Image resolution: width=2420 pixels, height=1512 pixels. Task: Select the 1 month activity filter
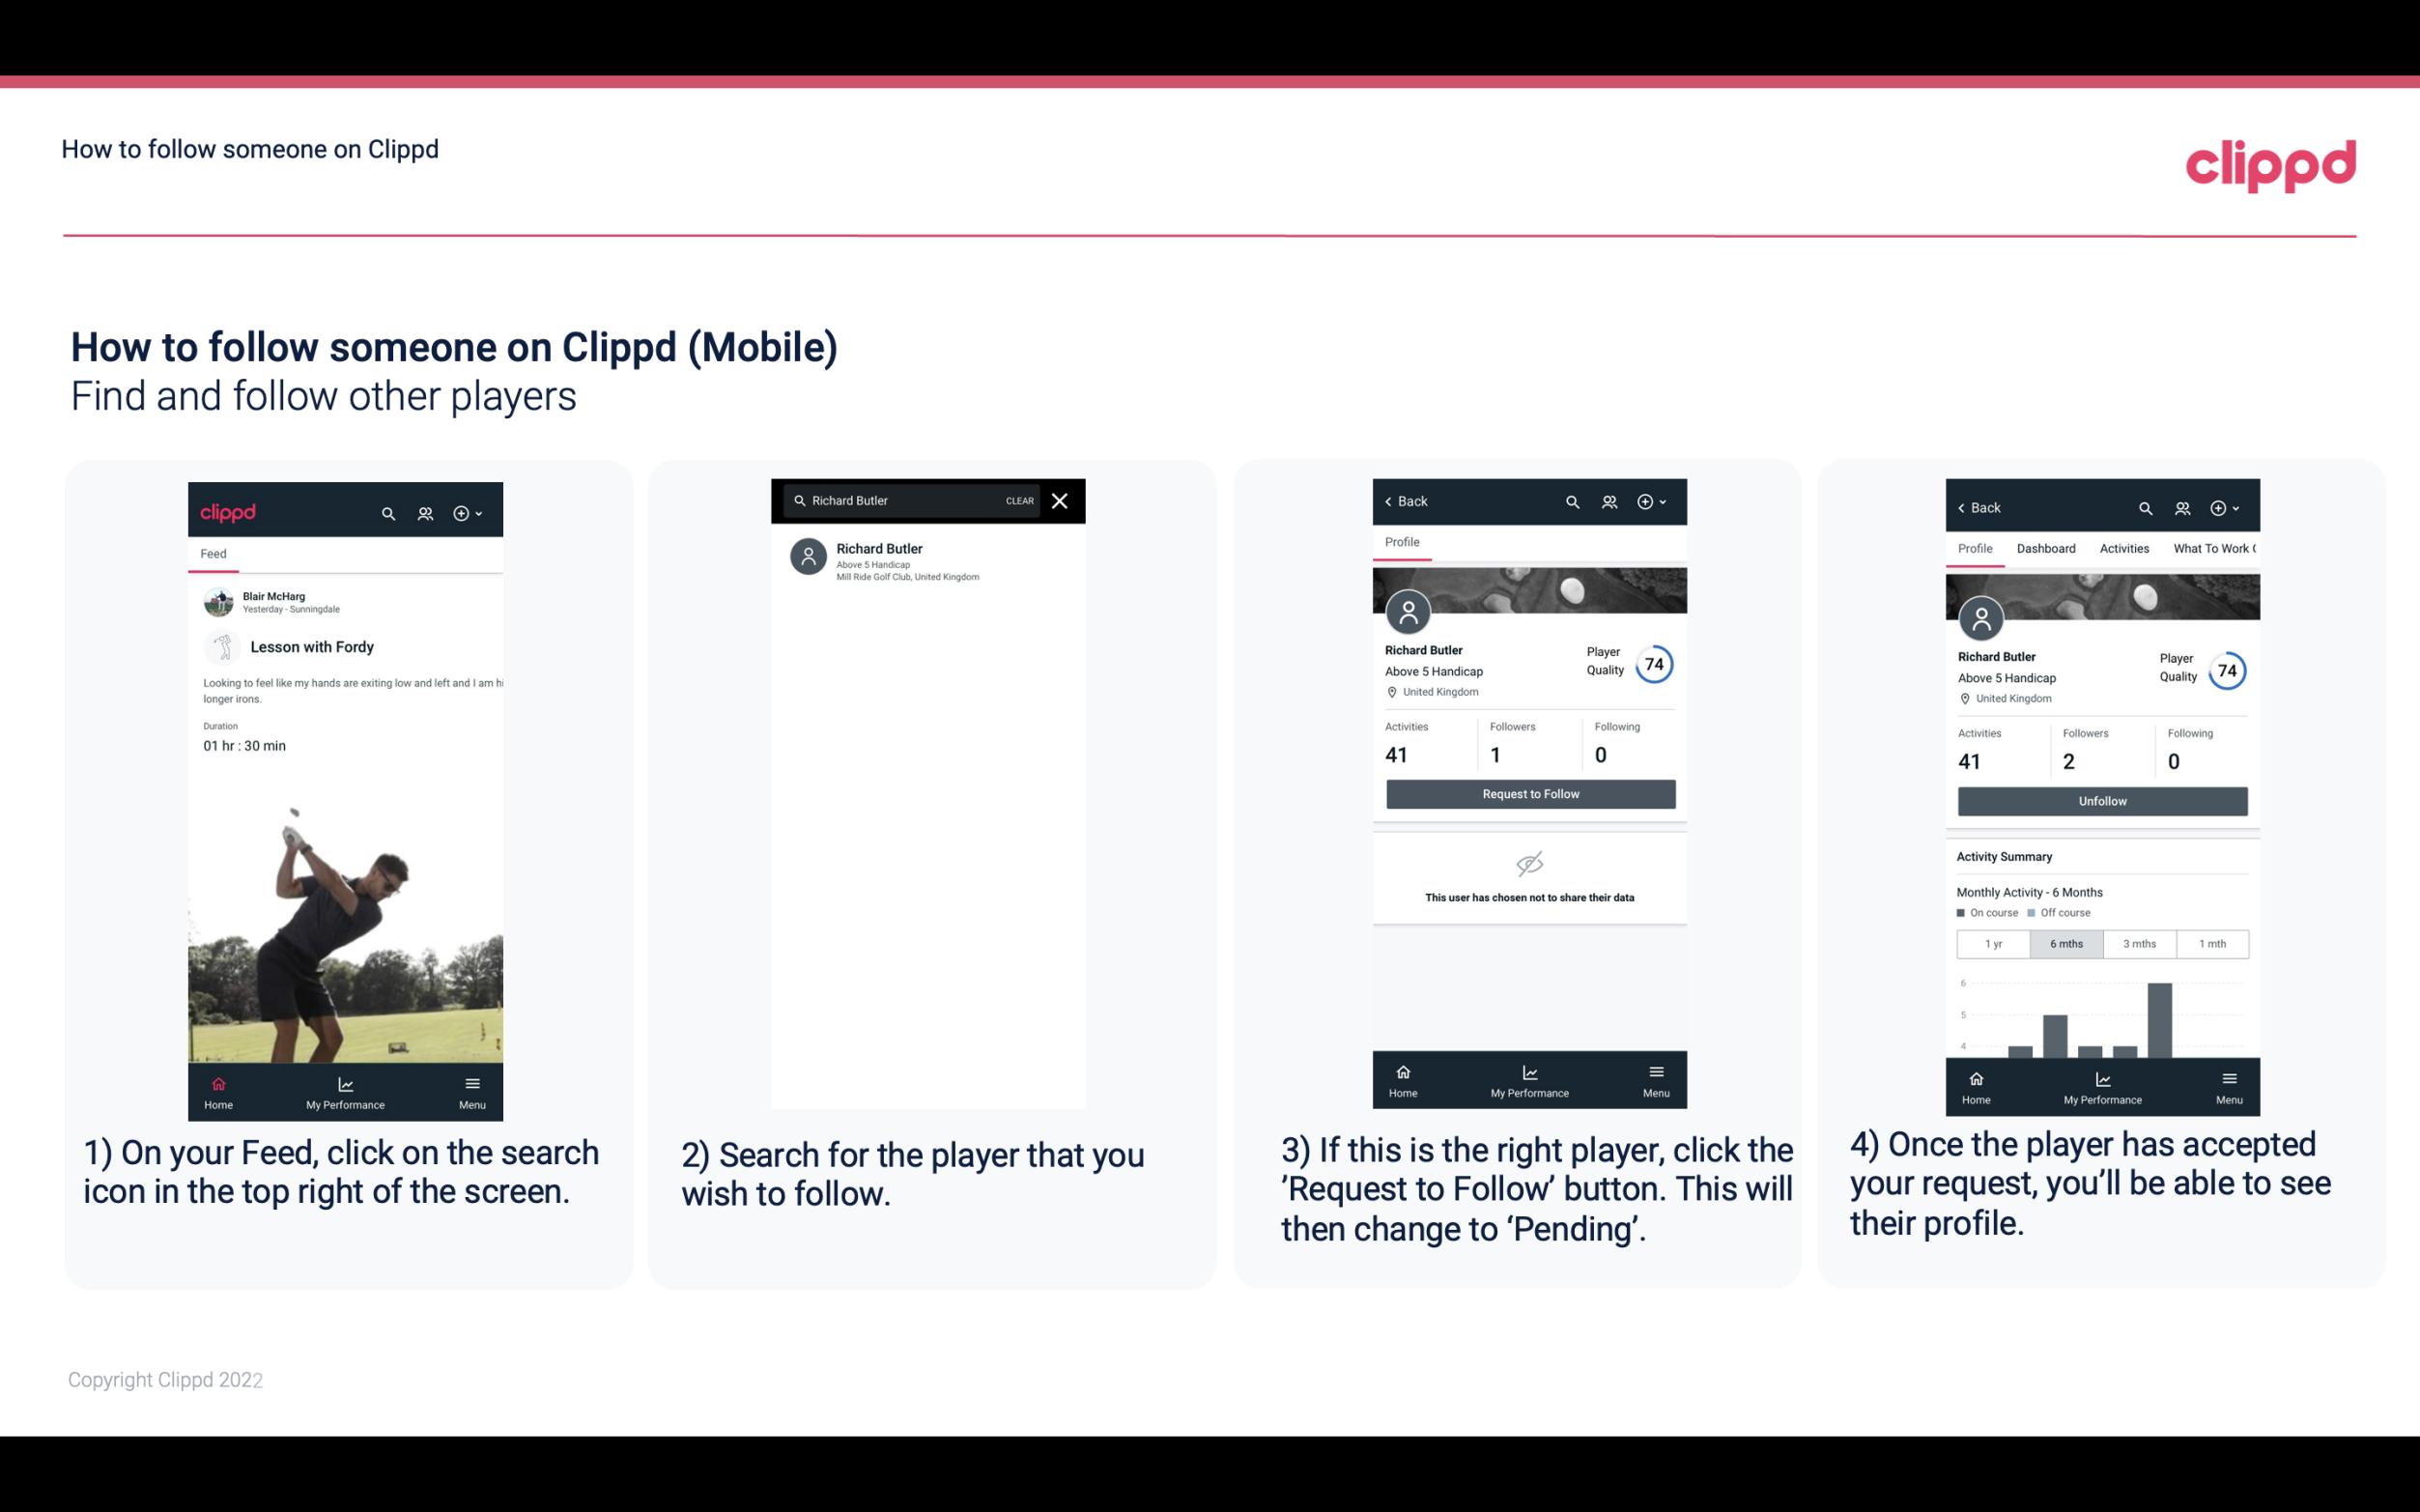coord(2213,942)
